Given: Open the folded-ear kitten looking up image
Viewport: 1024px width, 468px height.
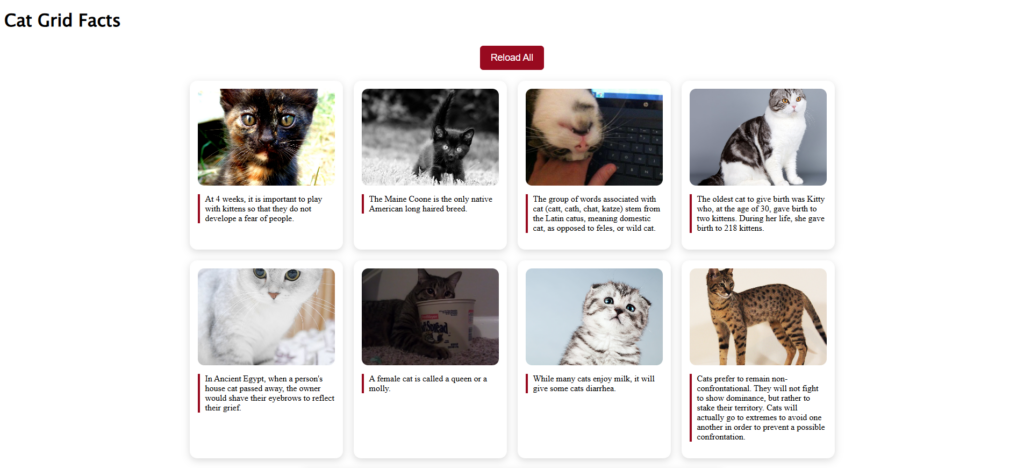Looking at the screenshot, I should (x=594, y=317).
